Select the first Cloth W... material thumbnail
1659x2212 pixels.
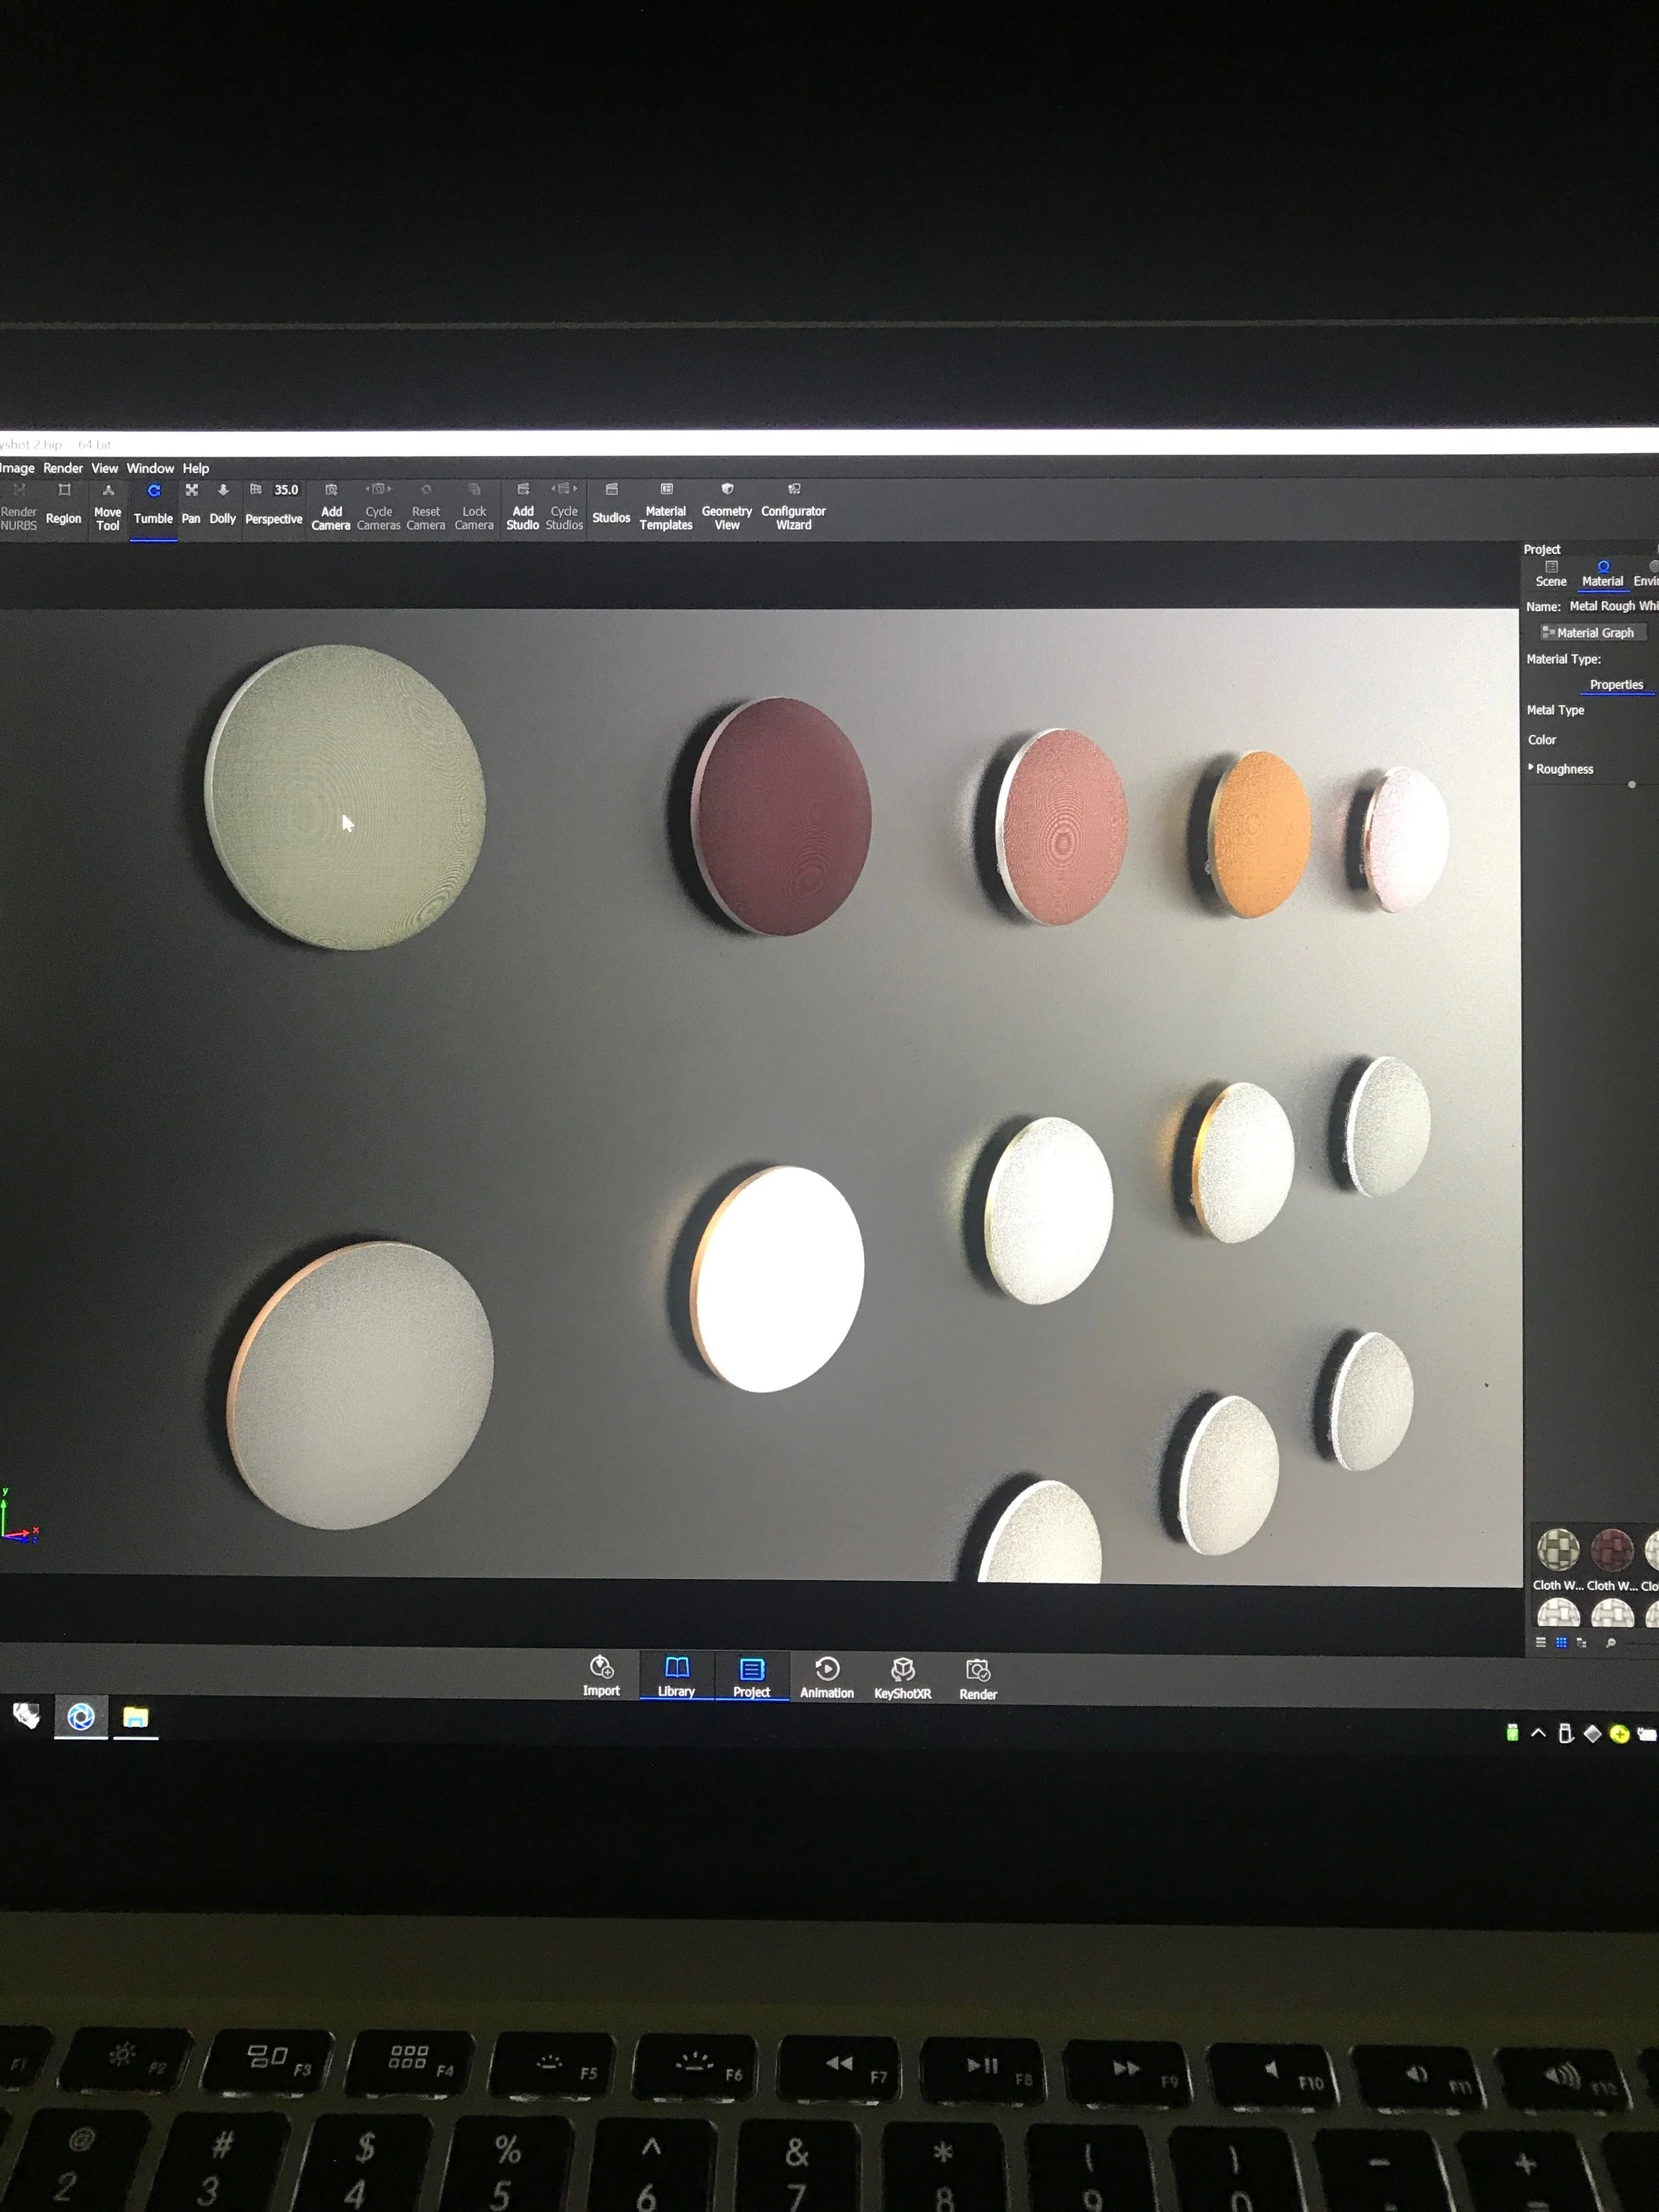[x=1558, y=1549]
